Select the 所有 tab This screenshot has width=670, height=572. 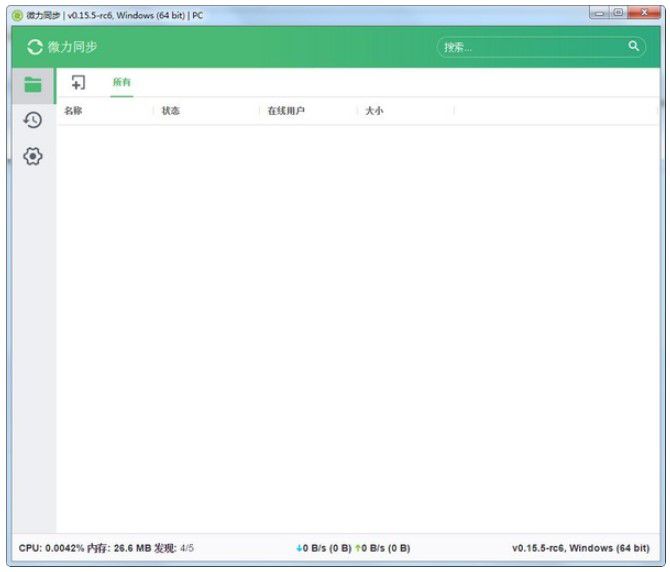point(122,82)
